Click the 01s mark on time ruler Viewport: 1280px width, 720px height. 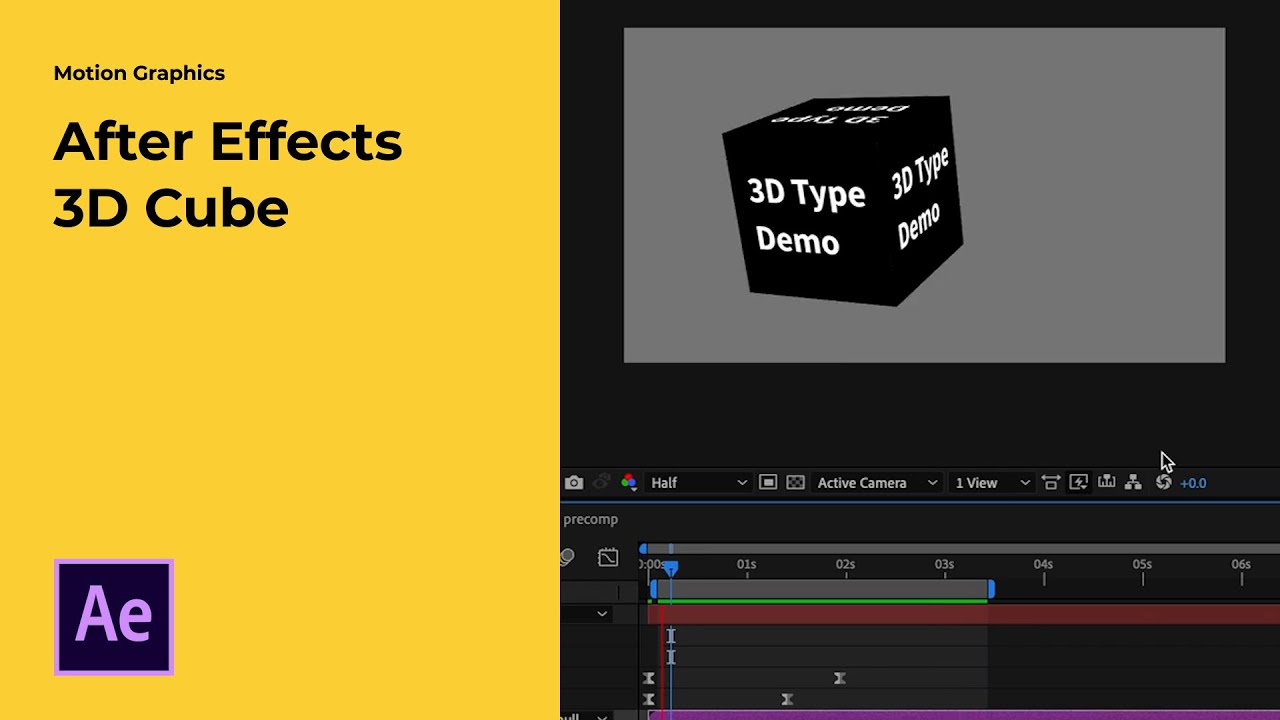[x=746, y=565]
